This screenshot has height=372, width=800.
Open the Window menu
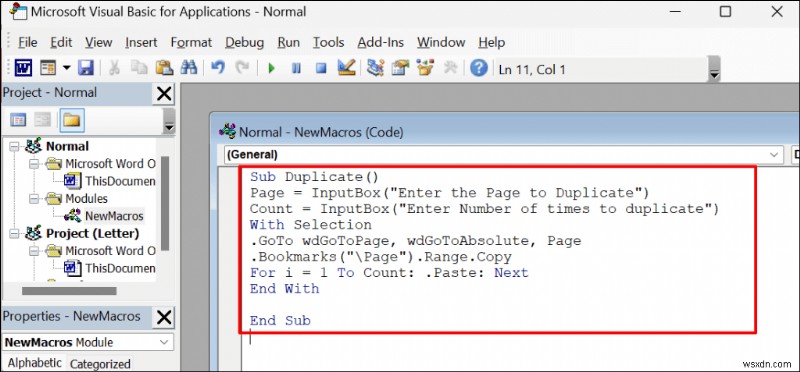441,42
